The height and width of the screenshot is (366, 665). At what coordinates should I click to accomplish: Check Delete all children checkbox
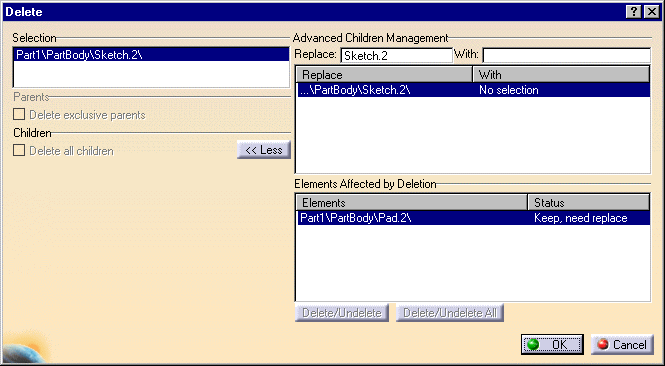pos(19,151)
